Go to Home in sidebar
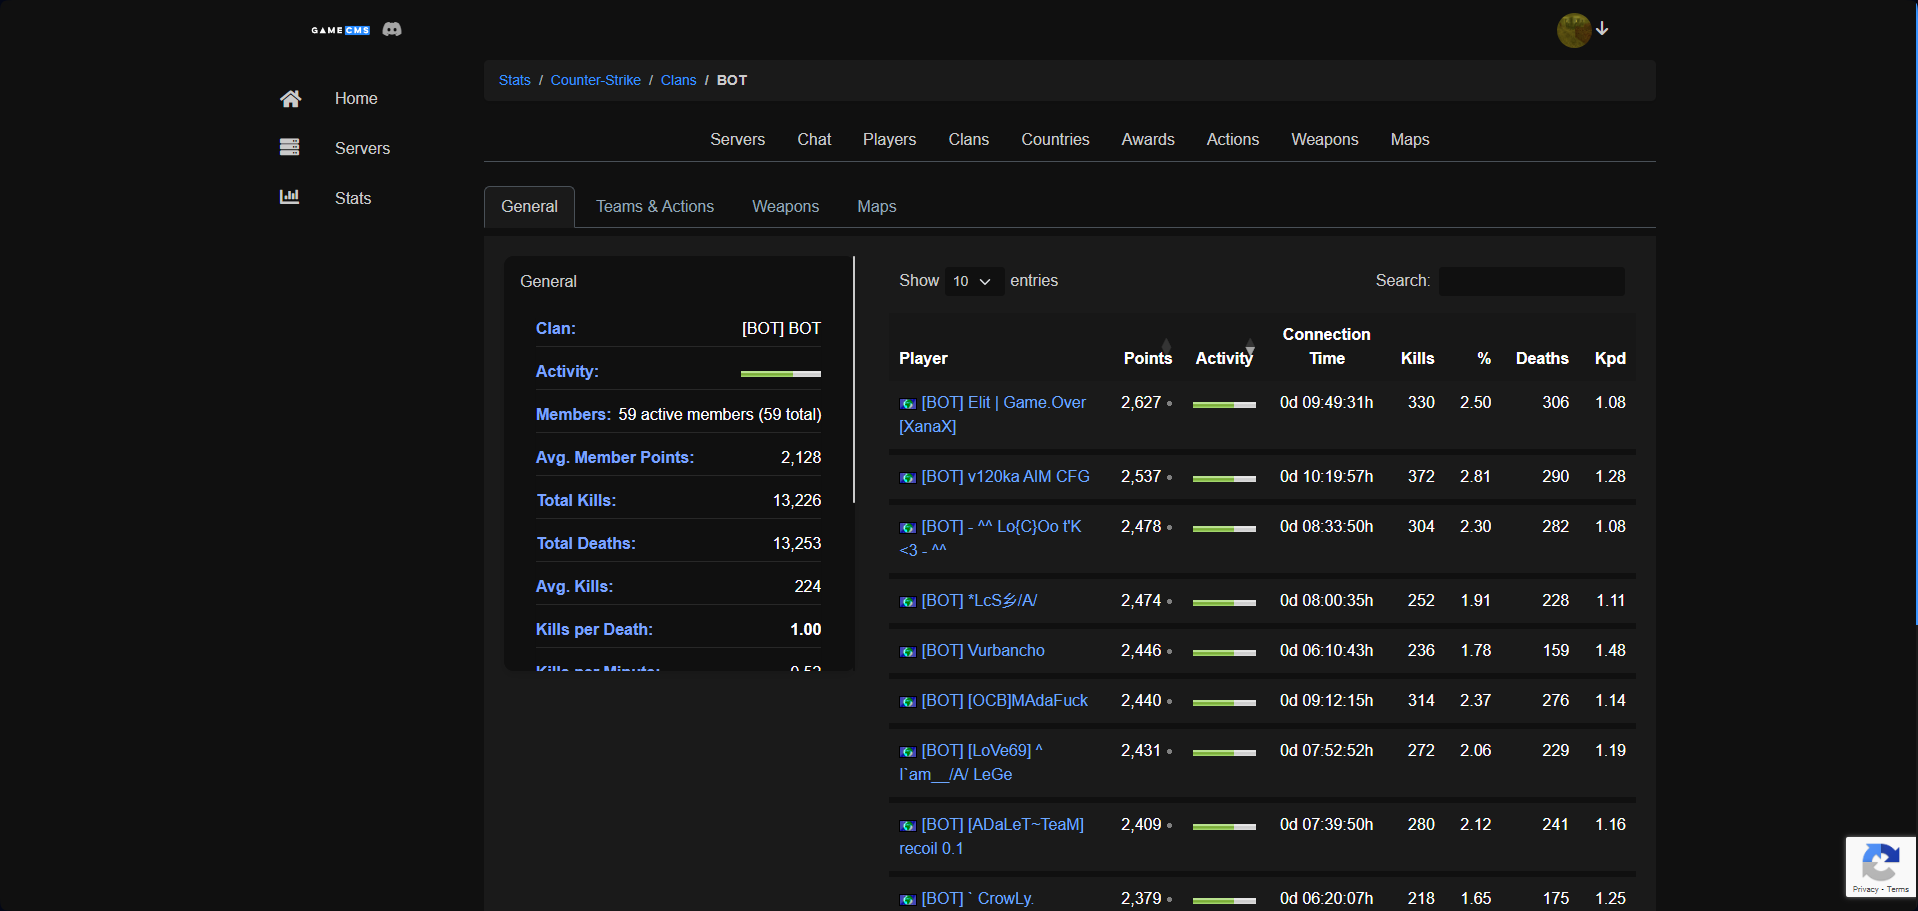Image resolution: width=1918 pixels, height=911 pixels. click(356, 98)
